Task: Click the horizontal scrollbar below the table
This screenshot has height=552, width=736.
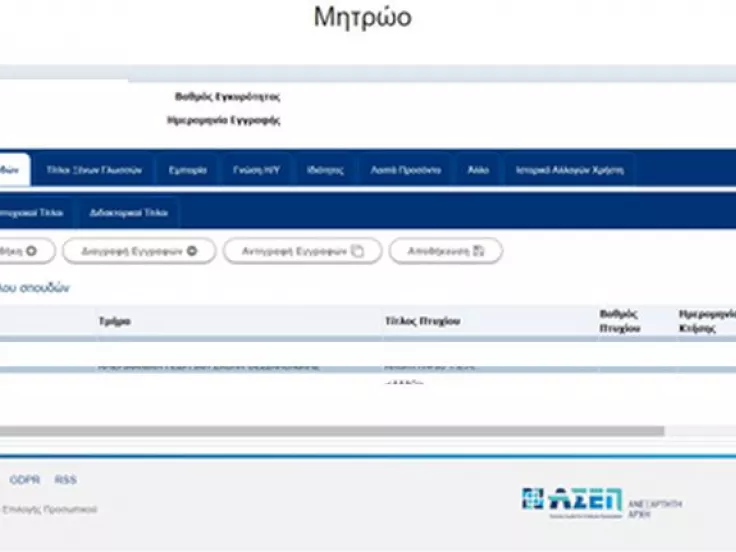Action: click(x=330, y=432)
